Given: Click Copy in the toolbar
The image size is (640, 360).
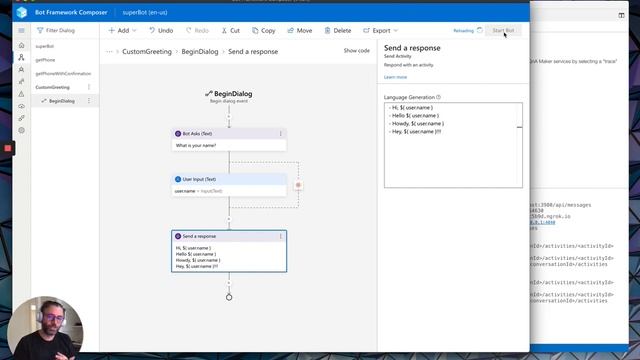Looking at the screenshot, I should click(264, 31).
